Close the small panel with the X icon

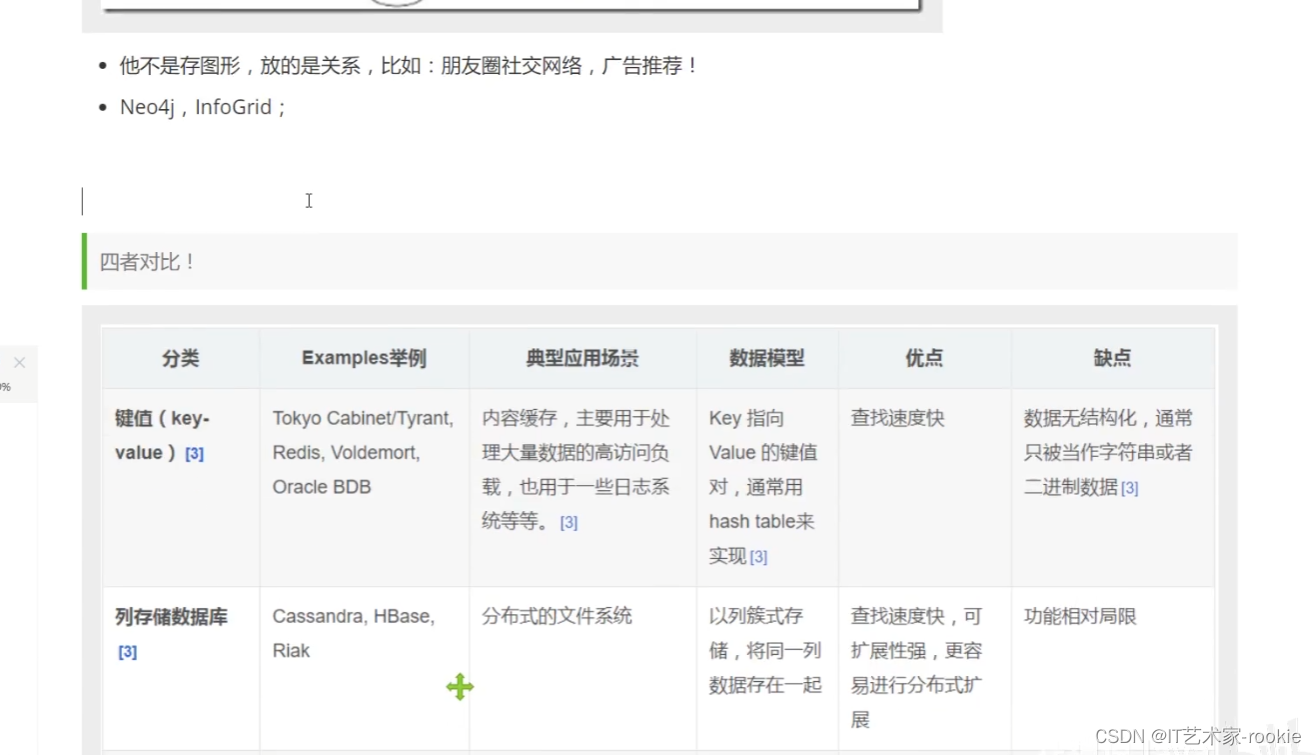[x=19, y=363]
